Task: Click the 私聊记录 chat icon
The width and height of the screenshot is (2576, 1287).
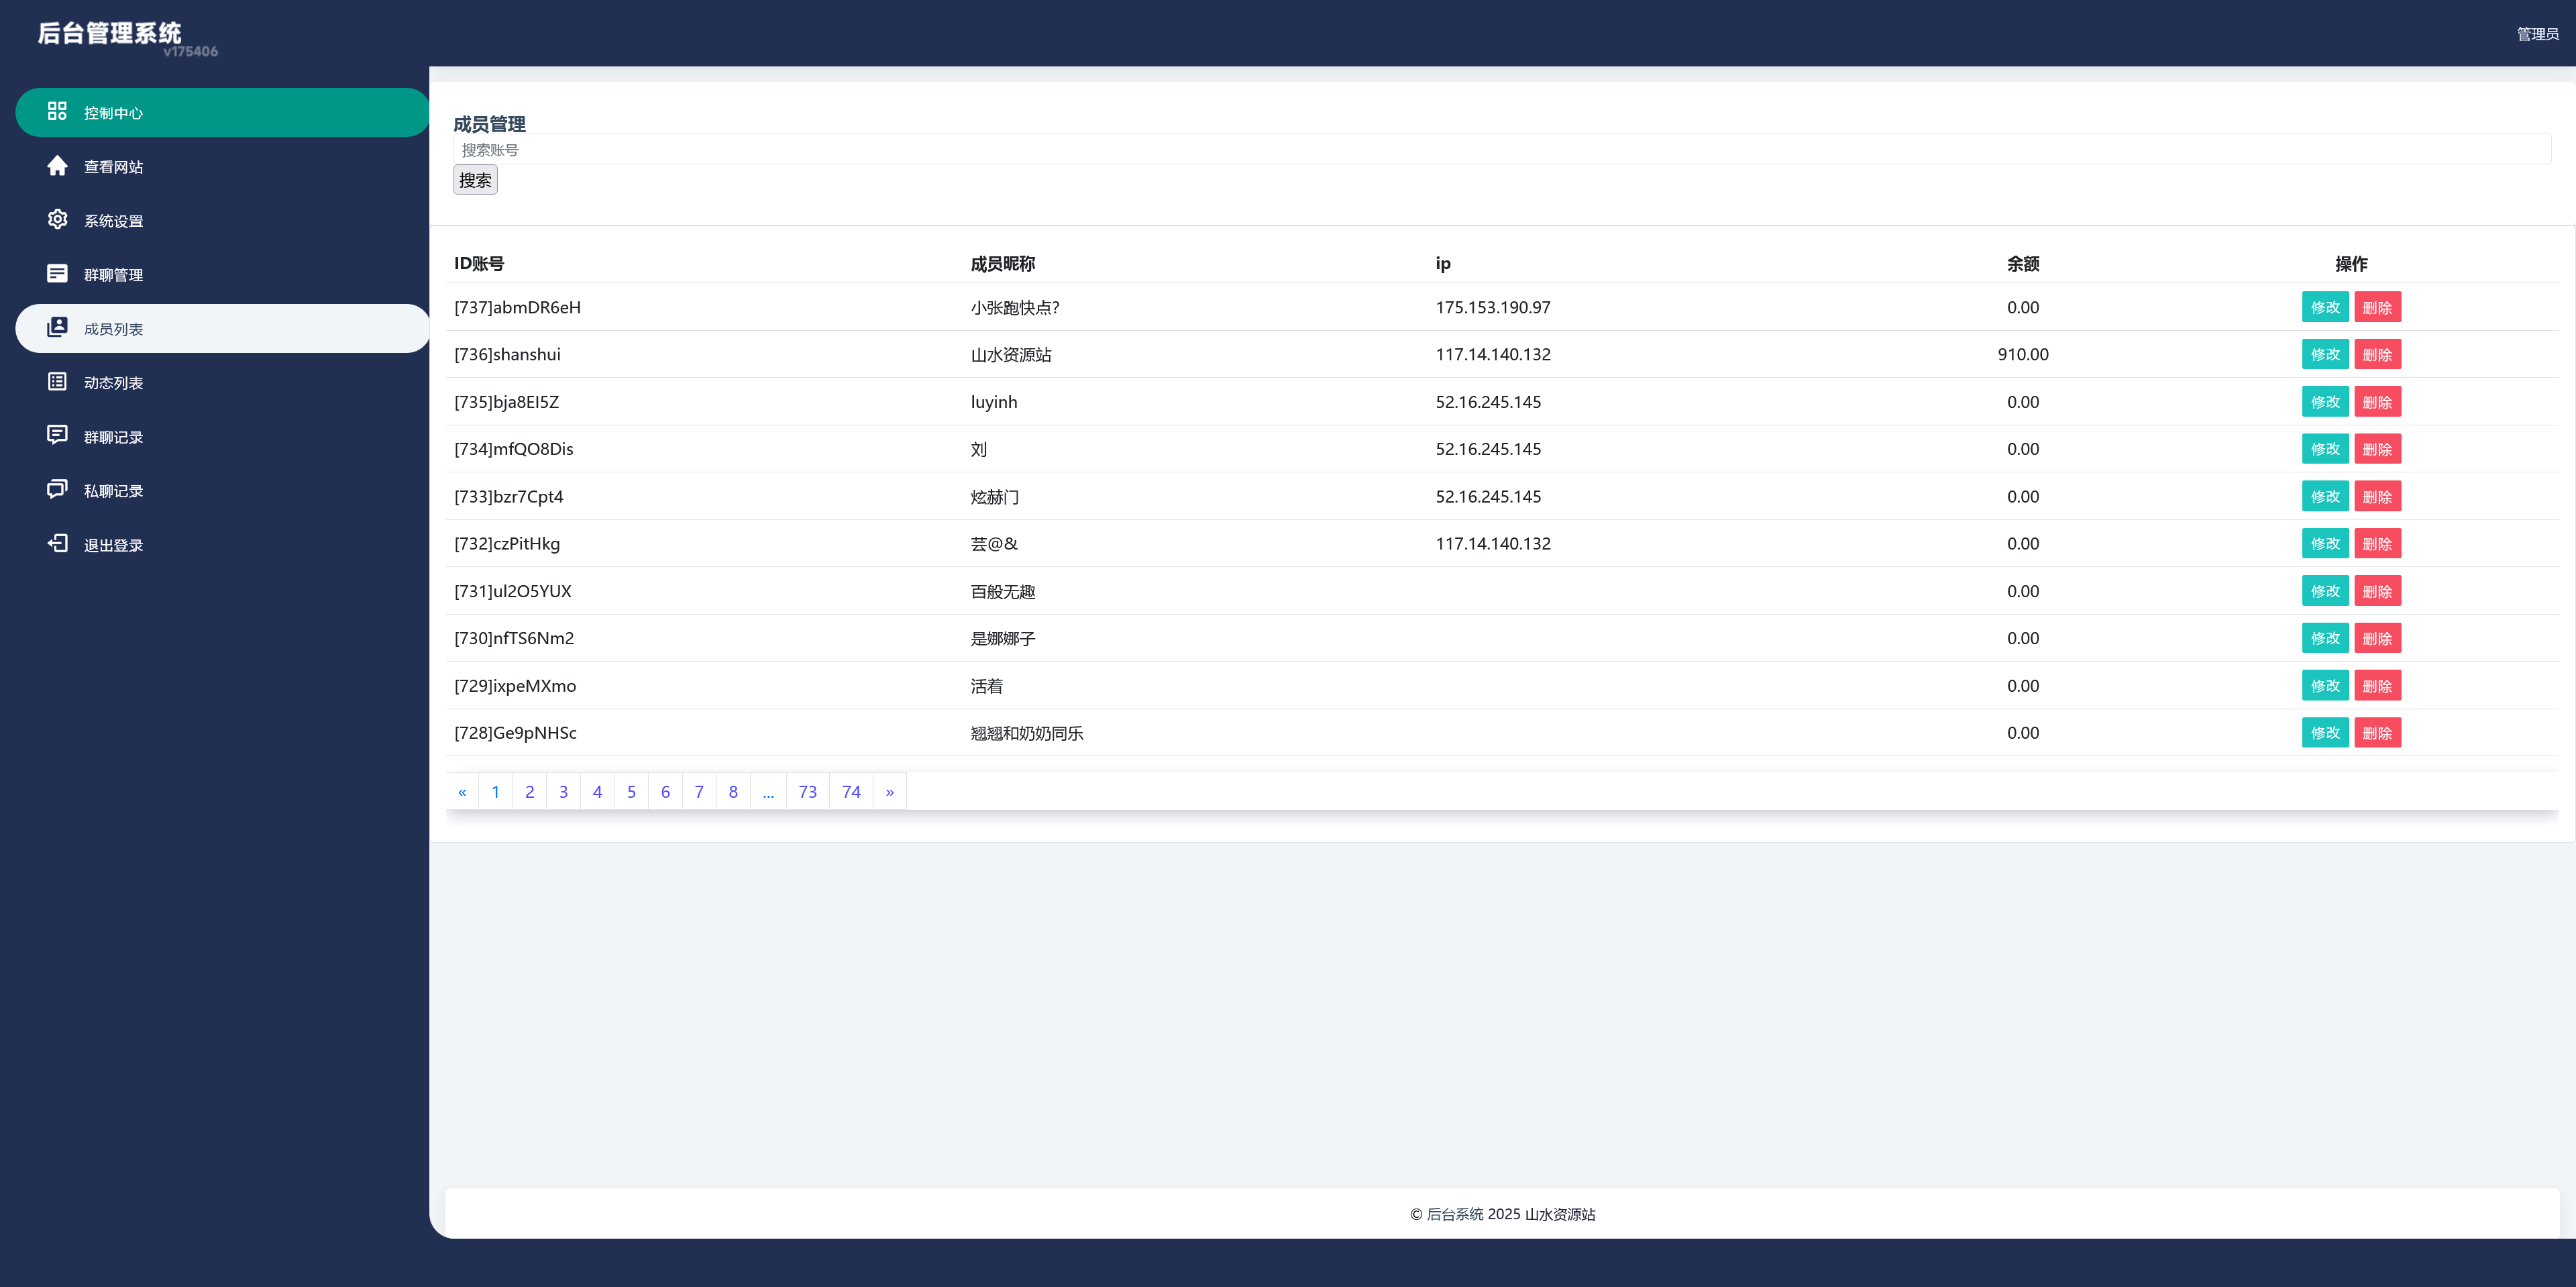Action: coord(57,489)
